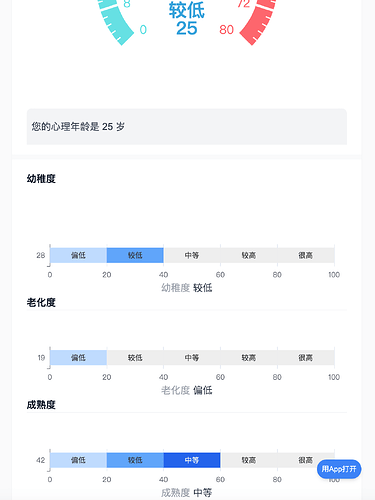Select the 较低 segment in 成熟度 bar
The image size is (375, 500).
point(135,460)
